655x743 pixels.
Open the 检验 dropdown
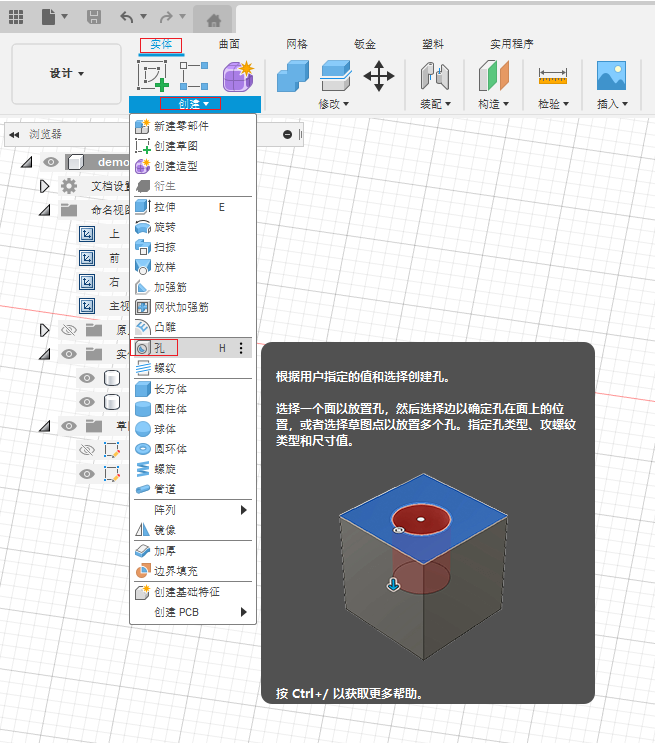(x=553, y=104)
